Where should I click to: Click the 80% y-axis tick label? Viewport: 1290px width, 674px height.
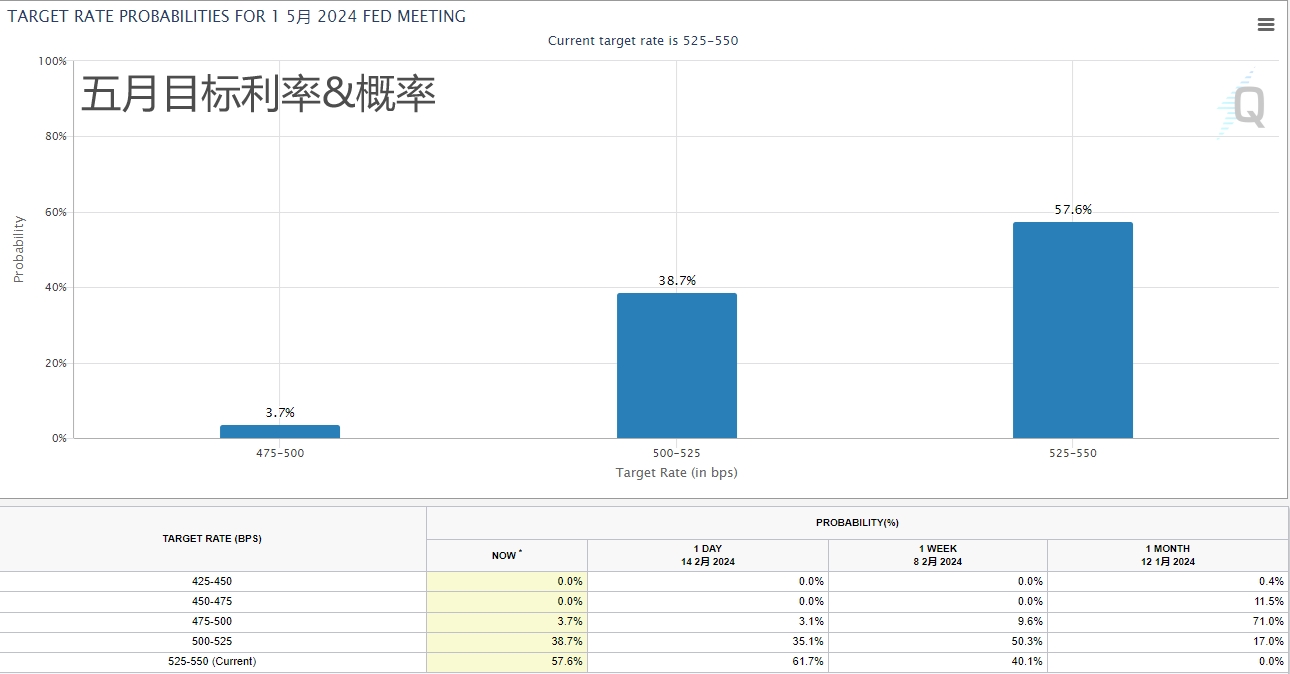click(x=55, y=137)
